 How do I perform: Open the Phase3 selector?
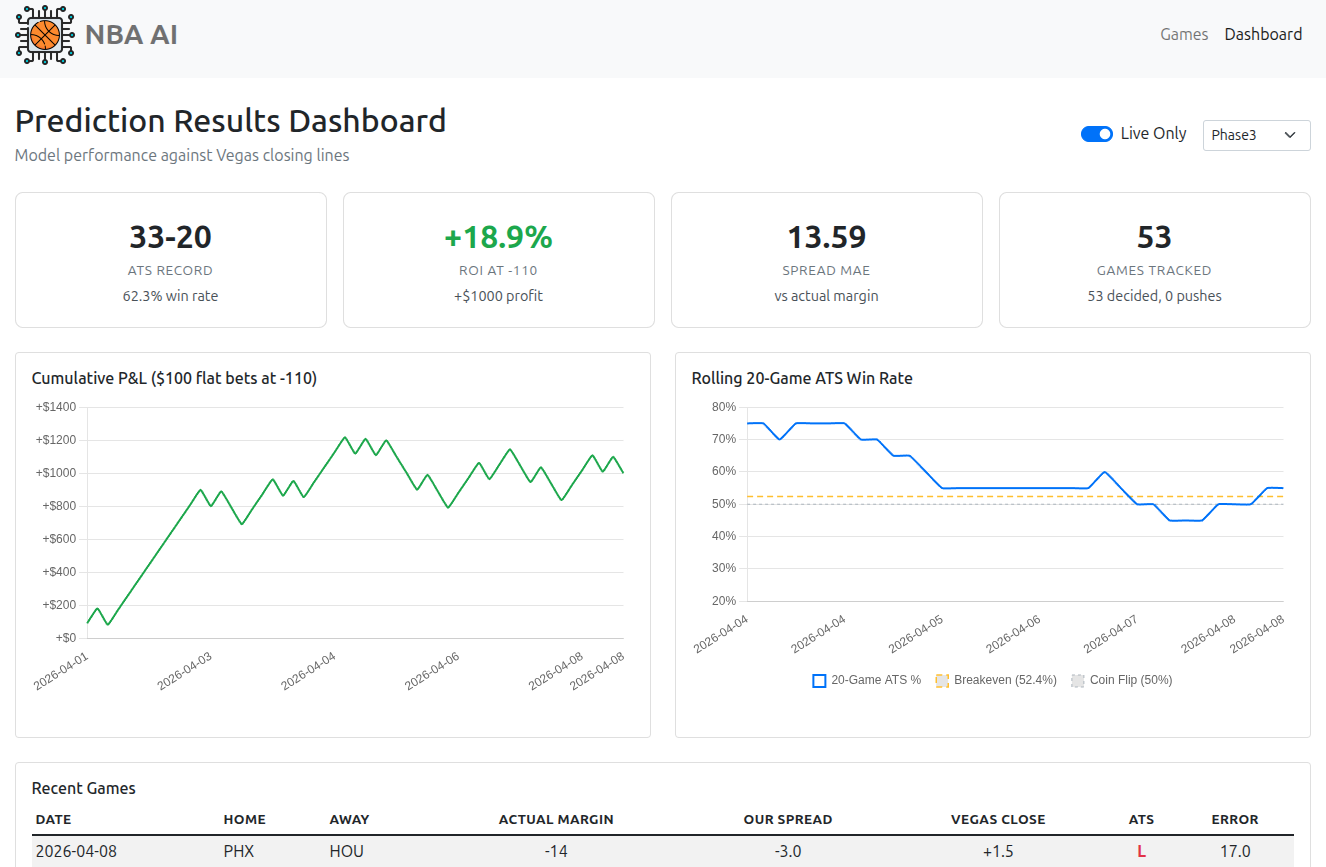click(1256, 135)
